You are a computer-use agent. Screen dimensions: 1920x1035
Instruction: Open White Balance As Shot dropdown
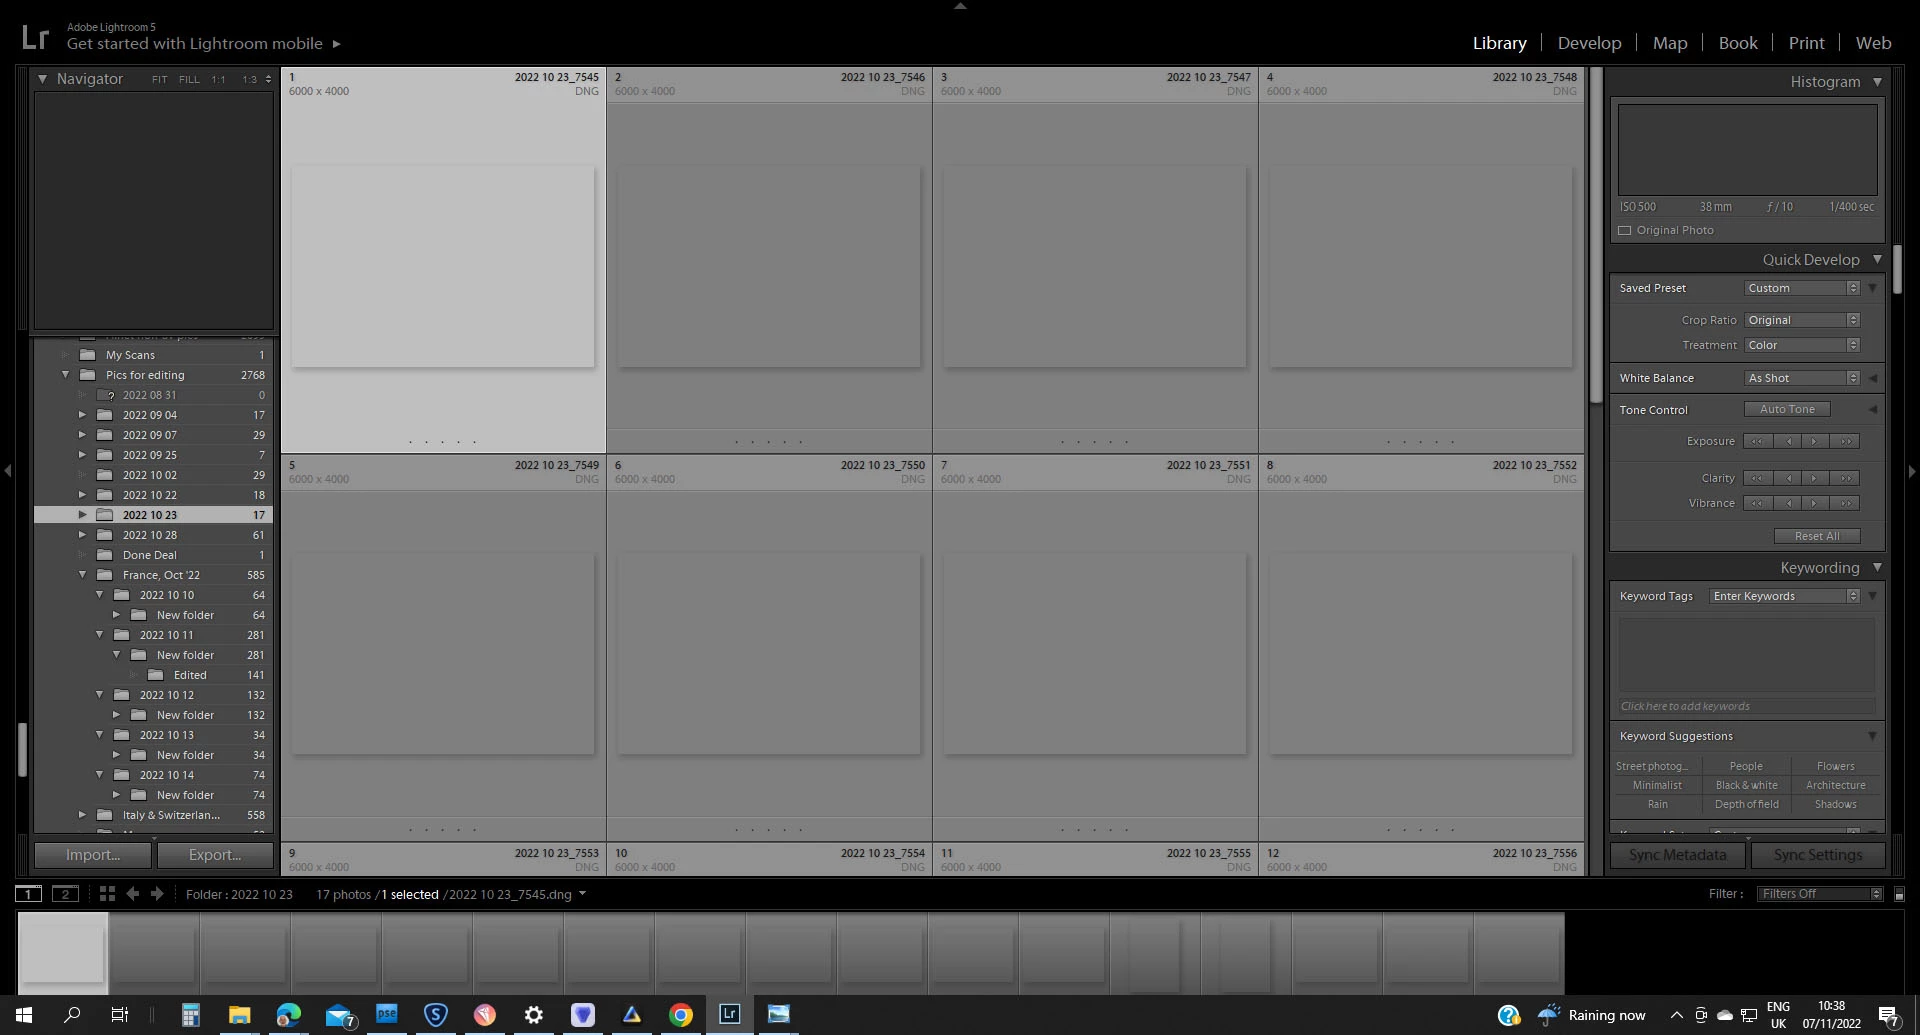pyautogui.click(x=1802, y=378)
